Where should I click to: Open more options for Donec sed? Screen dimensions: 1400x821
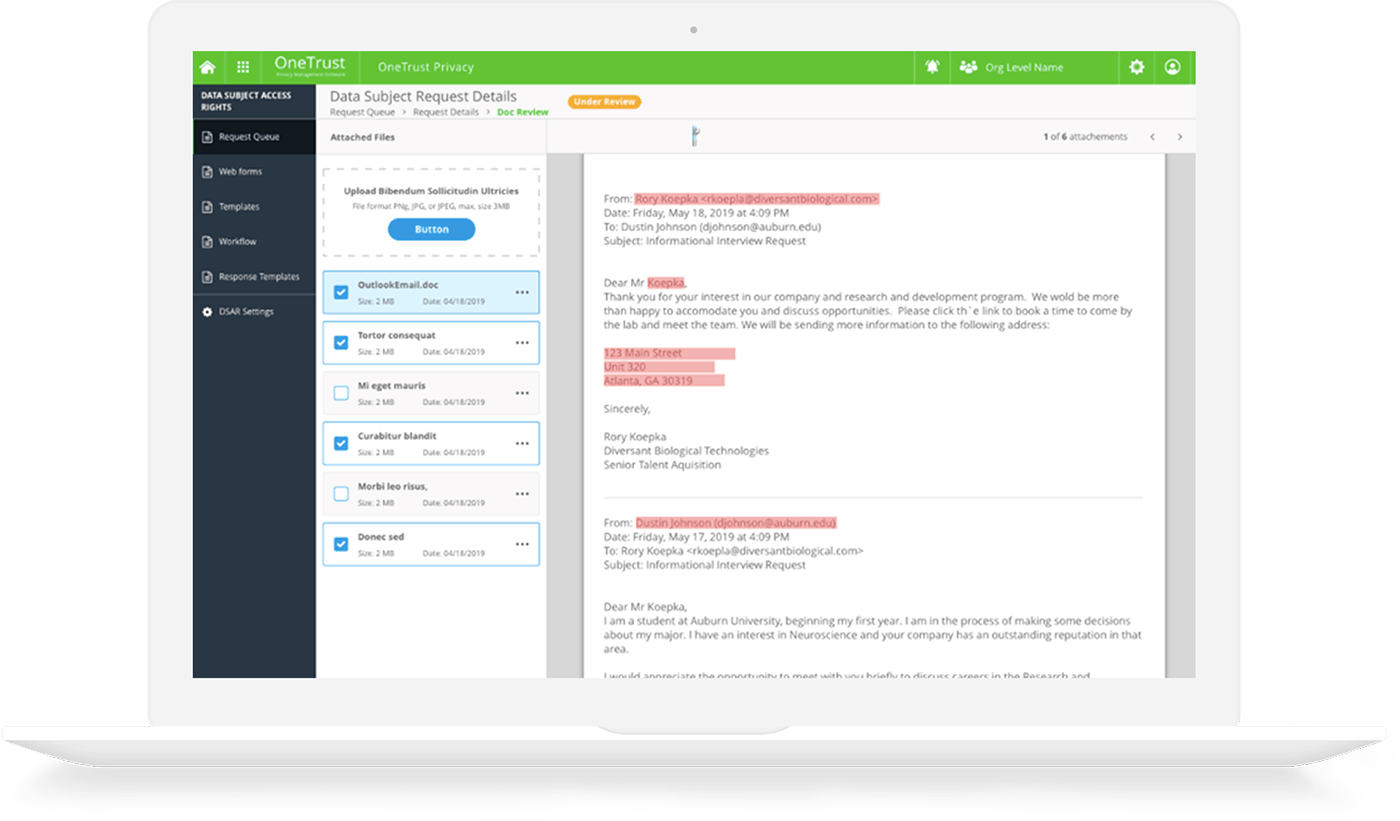[x=522, y=544]
